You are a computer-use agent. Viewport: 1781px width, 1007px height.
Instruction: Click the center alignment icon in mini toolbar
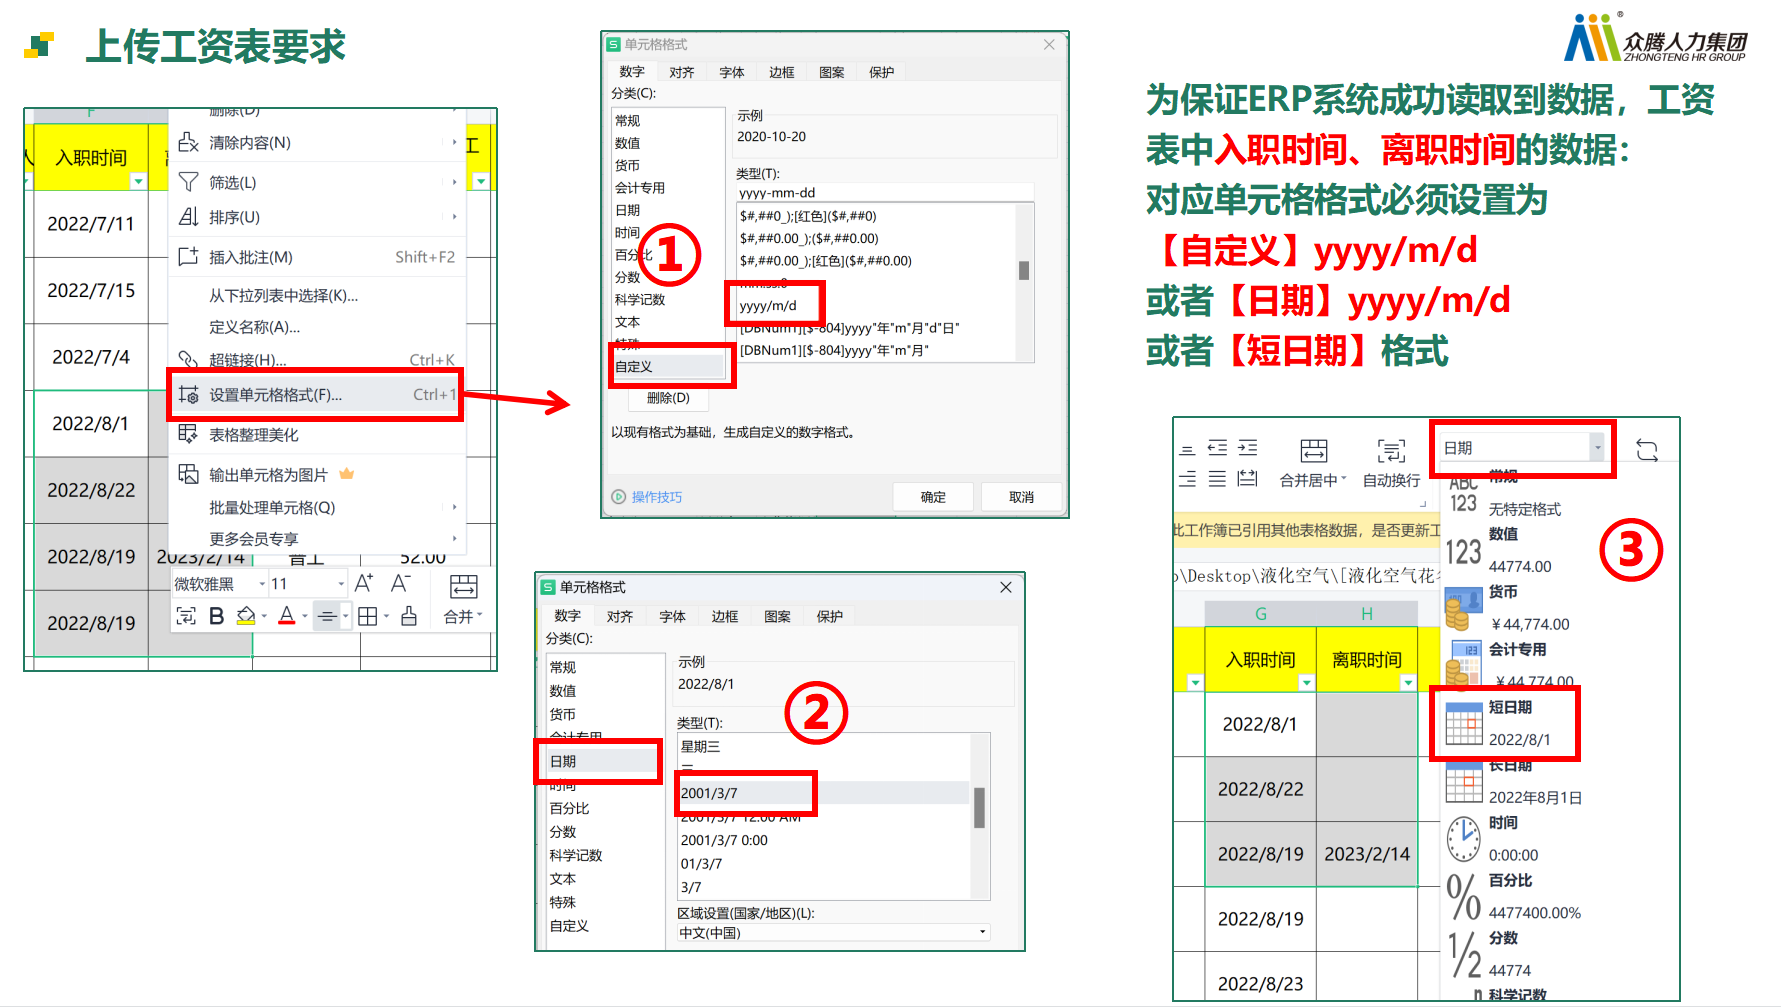327,617
